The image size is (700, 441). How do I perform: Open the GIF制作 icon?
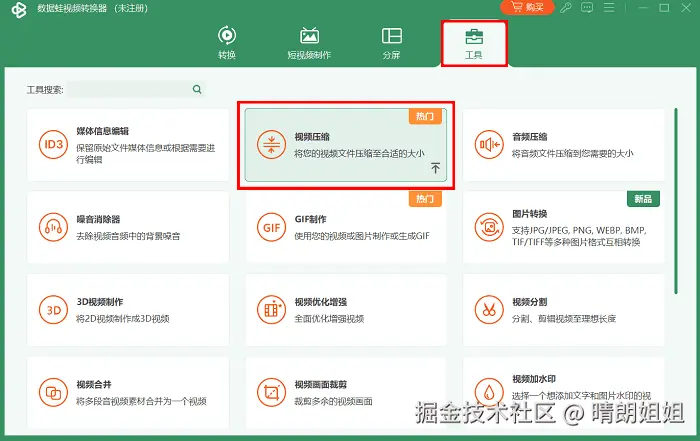271,227
